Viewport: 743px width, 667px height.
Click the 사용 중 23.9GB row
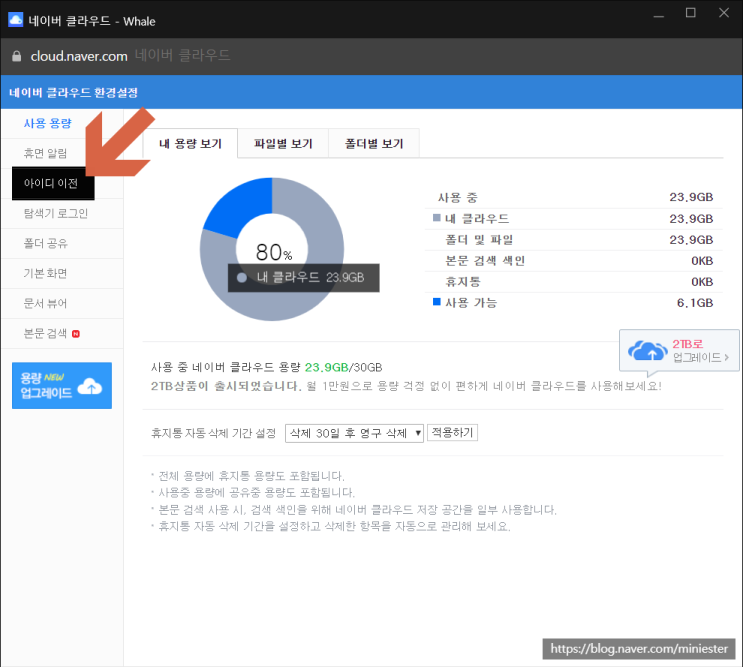(x=574, y=198)
